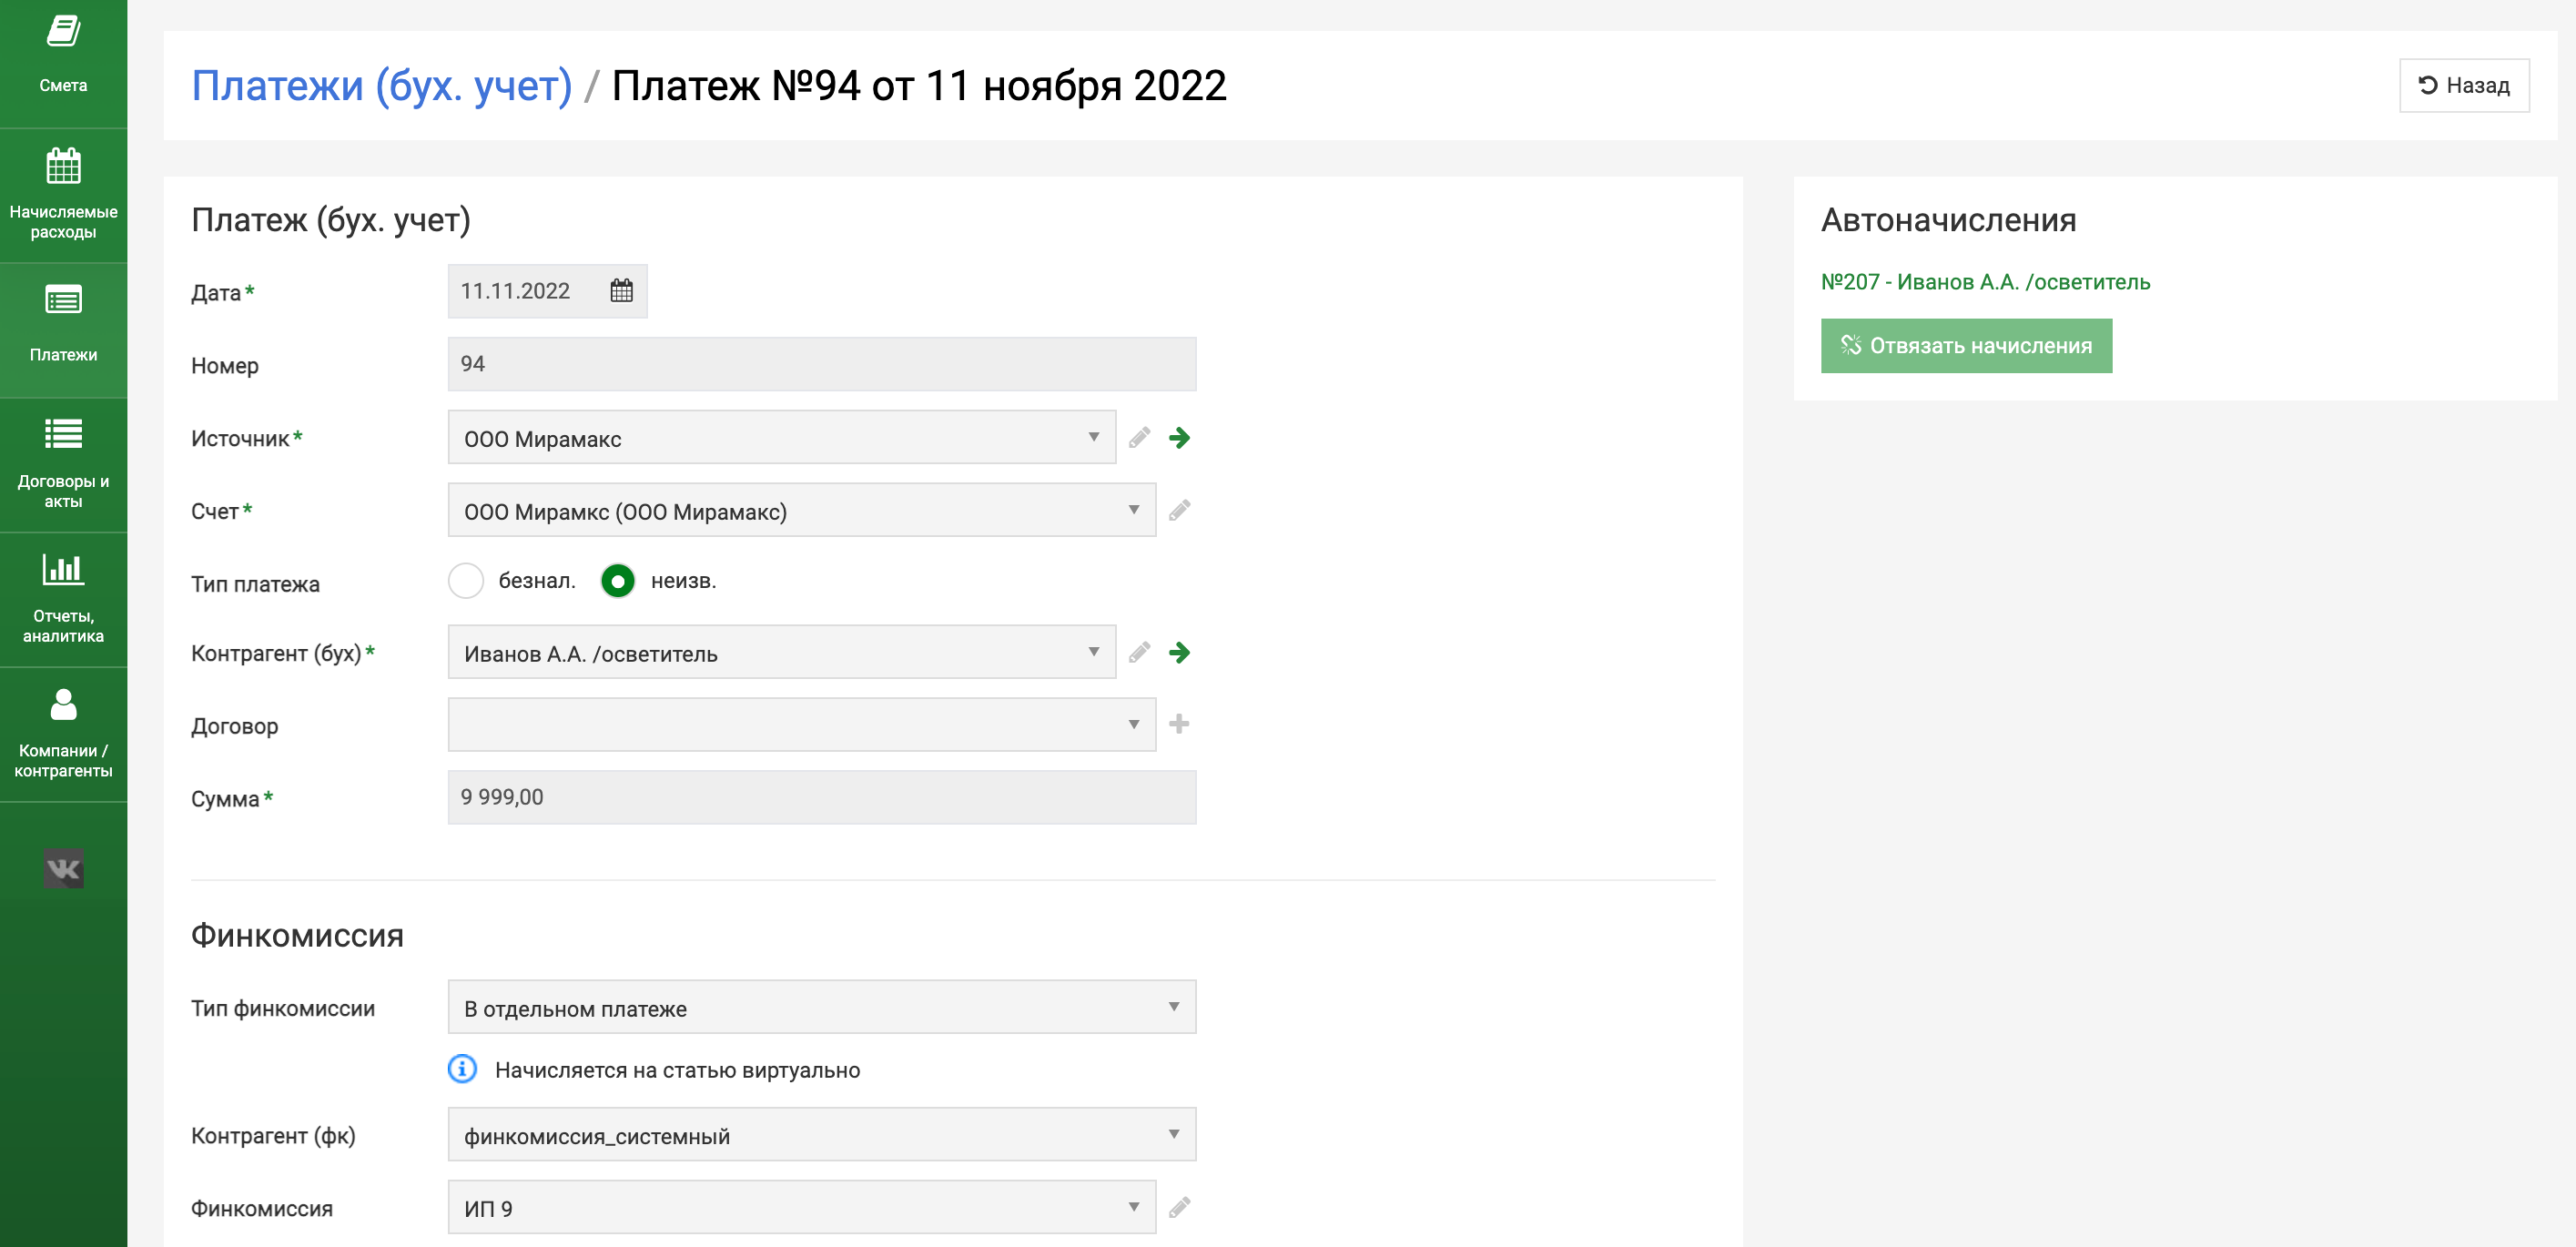Open Компании / контрагенты in the sidebar
The width and height of the screenshot is (2576, 1247).
pyautogui.click(x=63, y=735)
